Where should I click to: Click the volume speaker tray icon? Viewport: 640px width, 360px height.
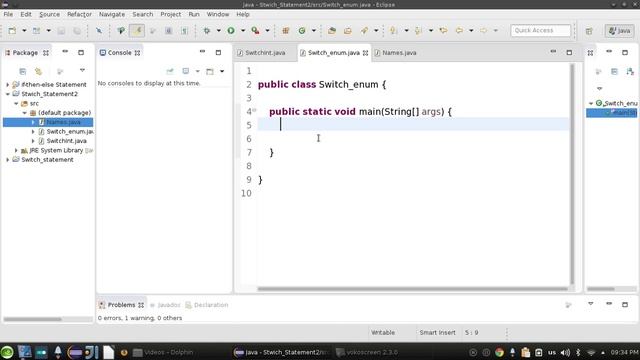pyautogui.click(x=565, y=352)
